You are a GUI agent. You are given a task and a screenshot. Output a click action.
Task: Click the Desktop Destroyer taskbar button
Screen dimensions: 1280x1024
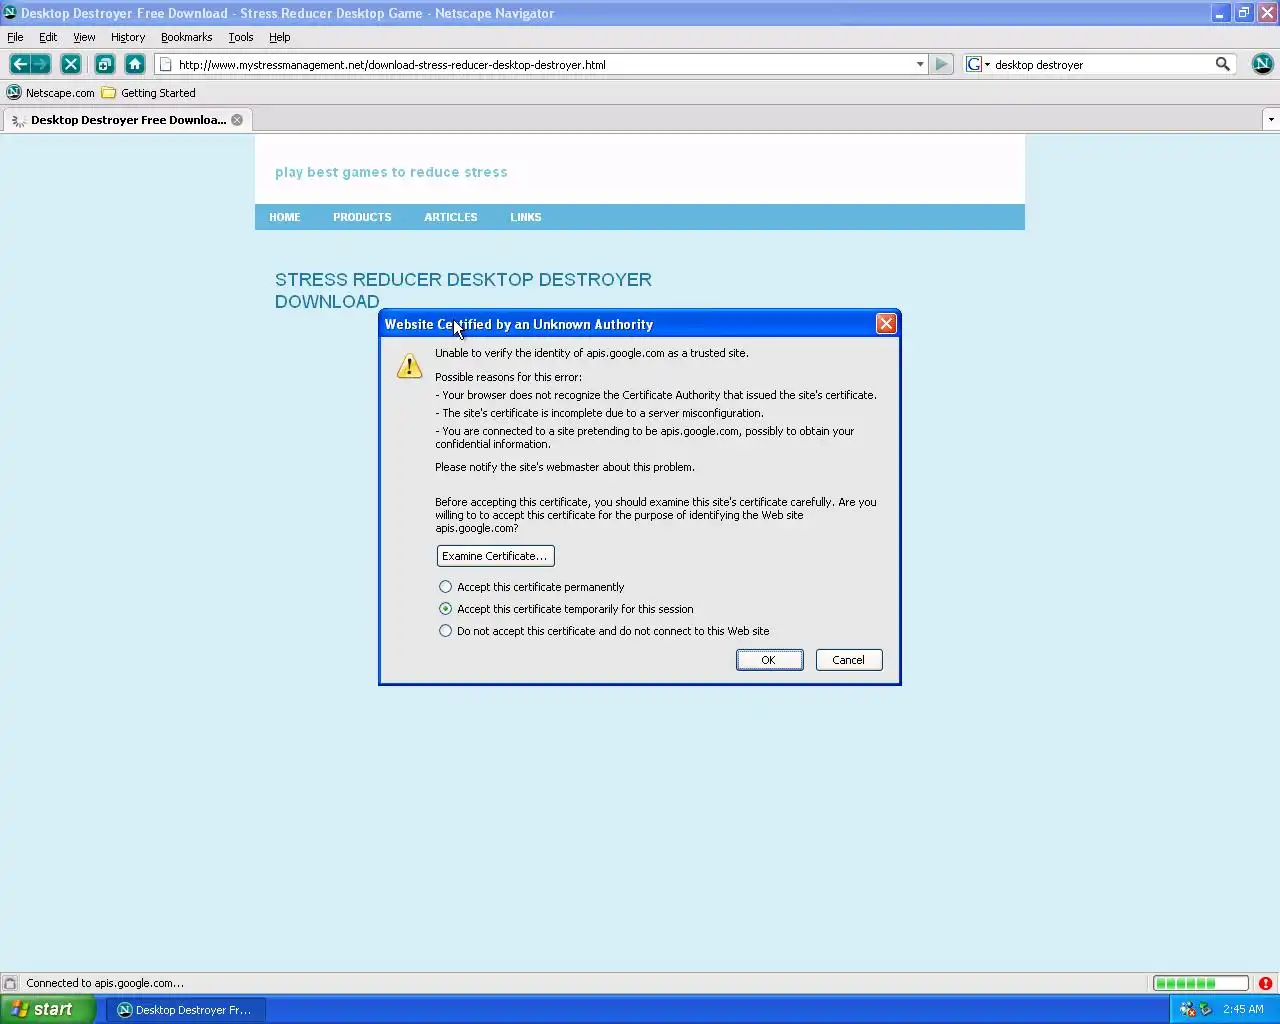186,1010
